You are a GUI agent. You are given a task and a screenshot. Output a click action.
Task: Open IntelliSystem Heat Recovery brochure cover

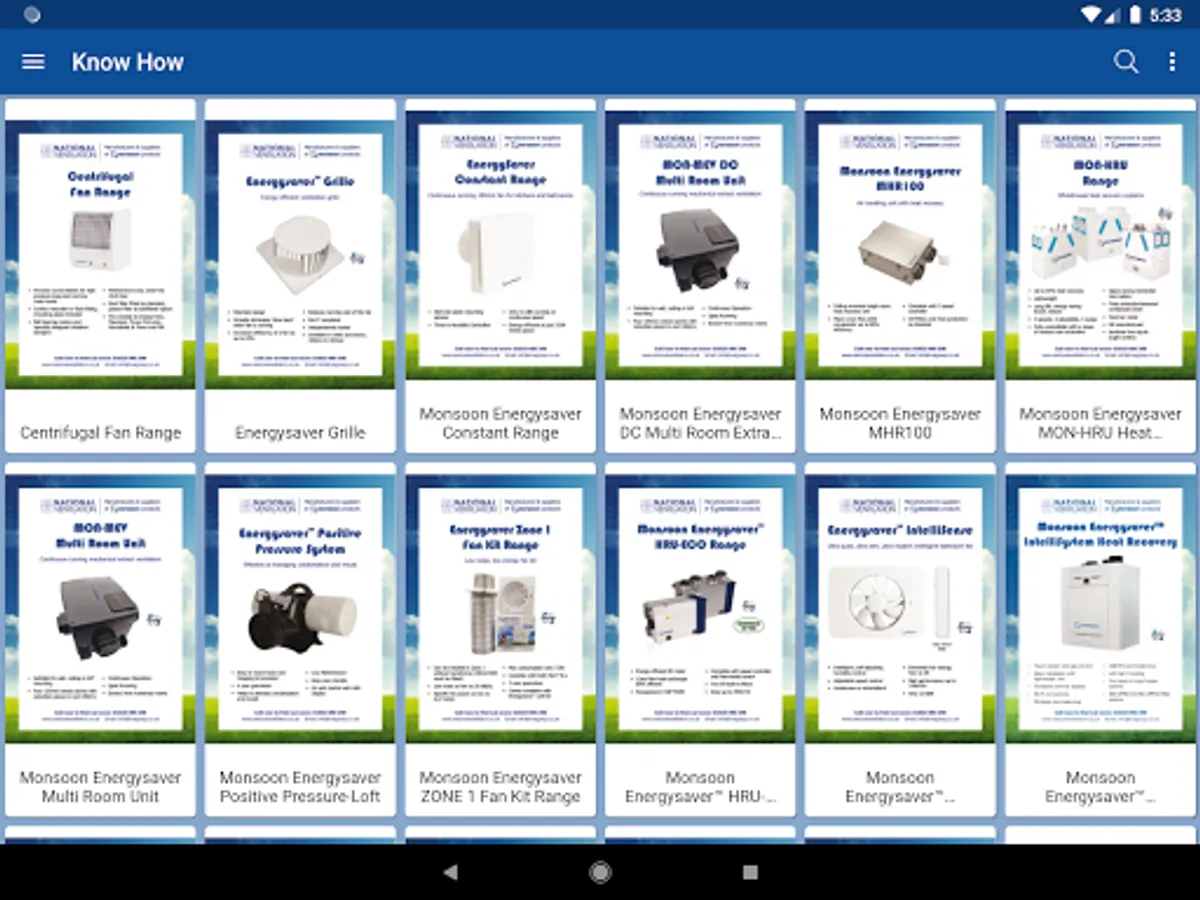pos(1100,608)
